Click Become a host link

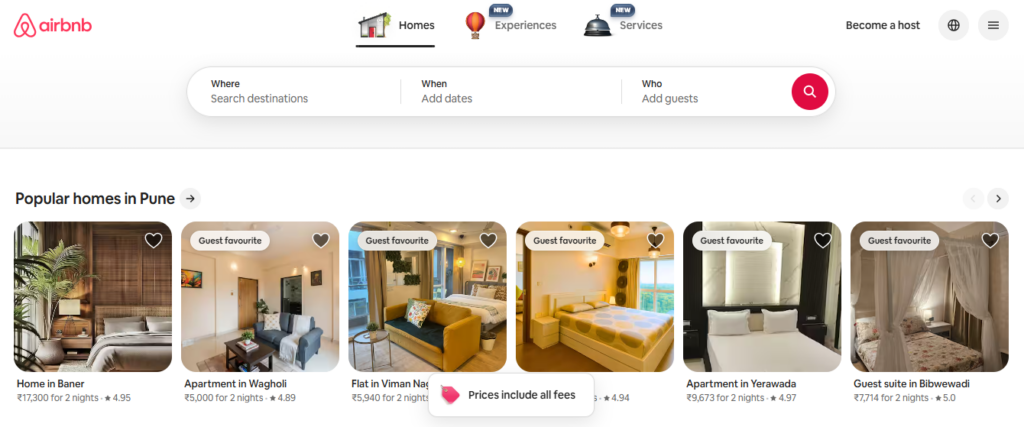click(882, 25)
